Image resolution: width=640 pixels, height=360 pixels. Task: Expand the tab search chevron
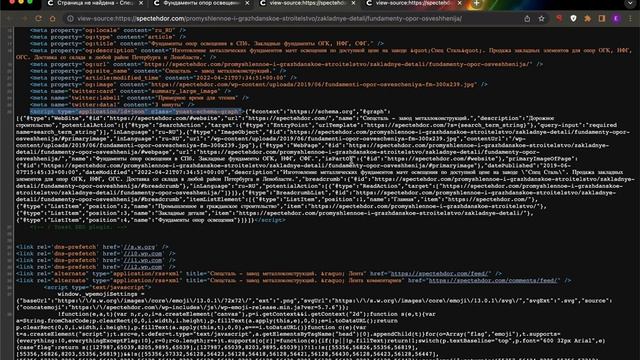(x=631, y=4)
